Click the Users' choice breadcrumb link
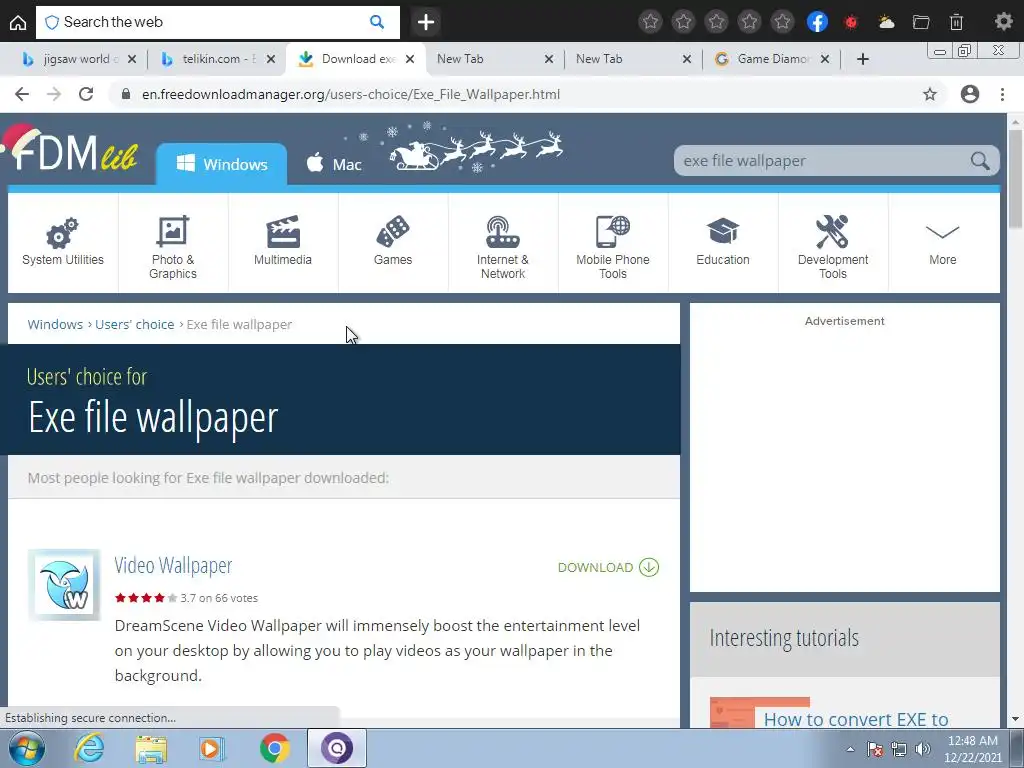Viewport: 1024px width, 768px height. (135, 325)
